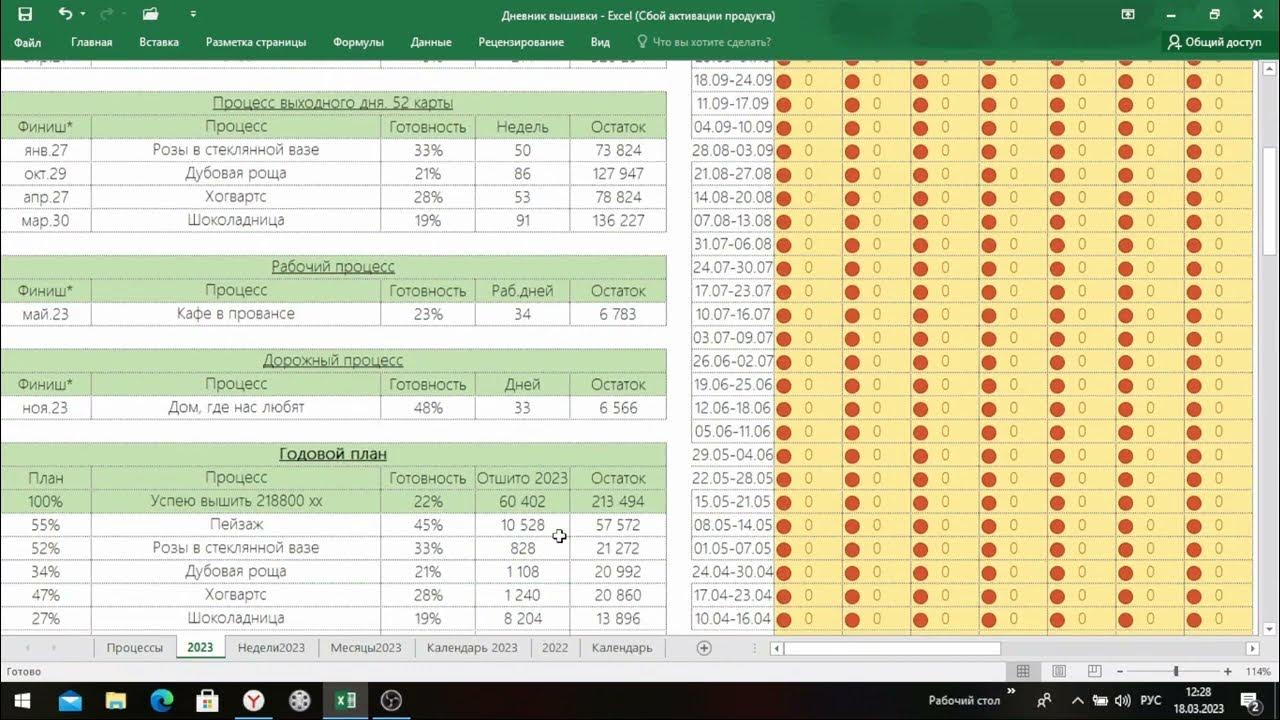
Task: Click next sheet navigation arrow
Action: (54, 648)
